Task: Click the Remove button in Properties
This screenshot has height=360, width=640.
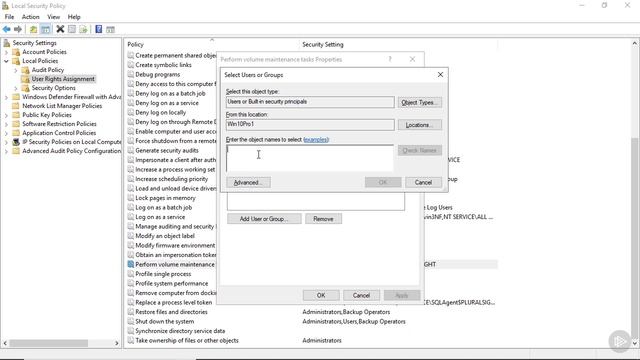Action: coord(323,219)
